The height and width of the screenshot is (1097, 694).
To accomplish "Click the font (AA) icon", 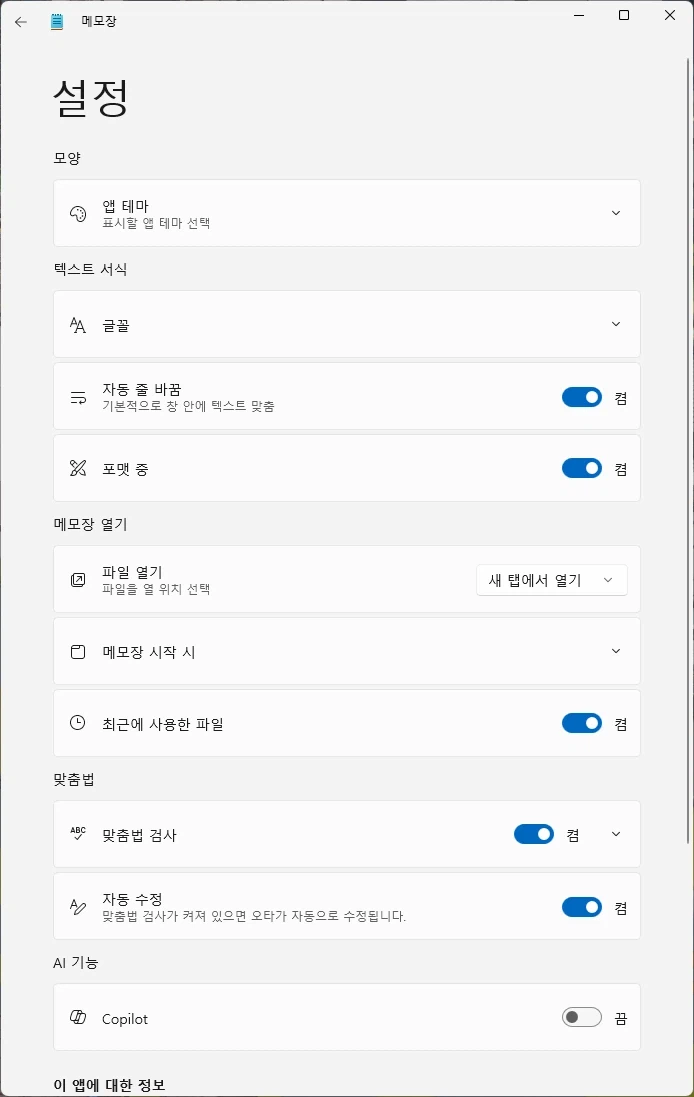I will click(77, 324).
